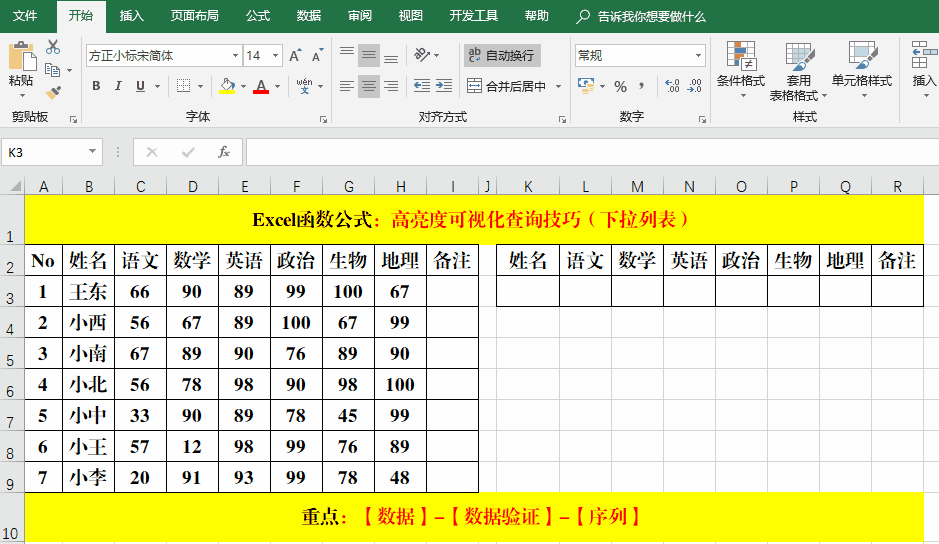Click the Cut scissors icon
Viewport: 939px width, 544px height.
53,47
